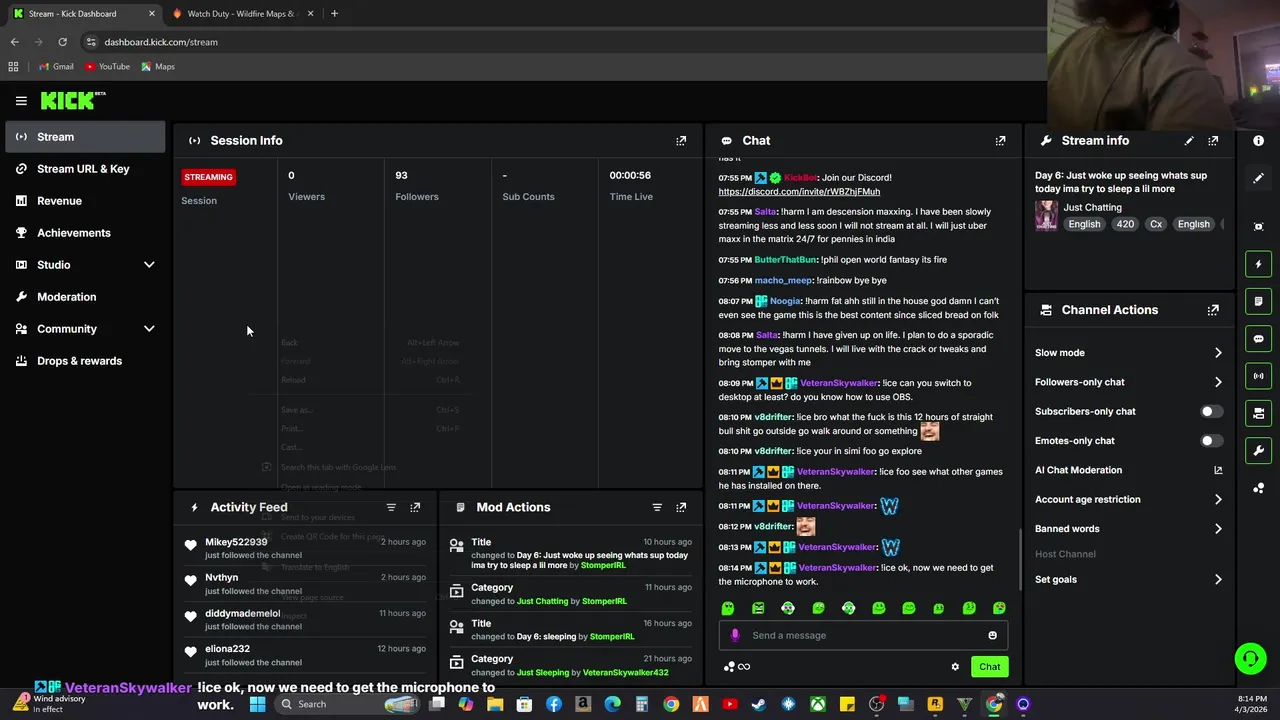Image resolution: width=1280 pixels, height=720 pixels.
Task: Open a new browser tab
Action: [x=334, y=14]
